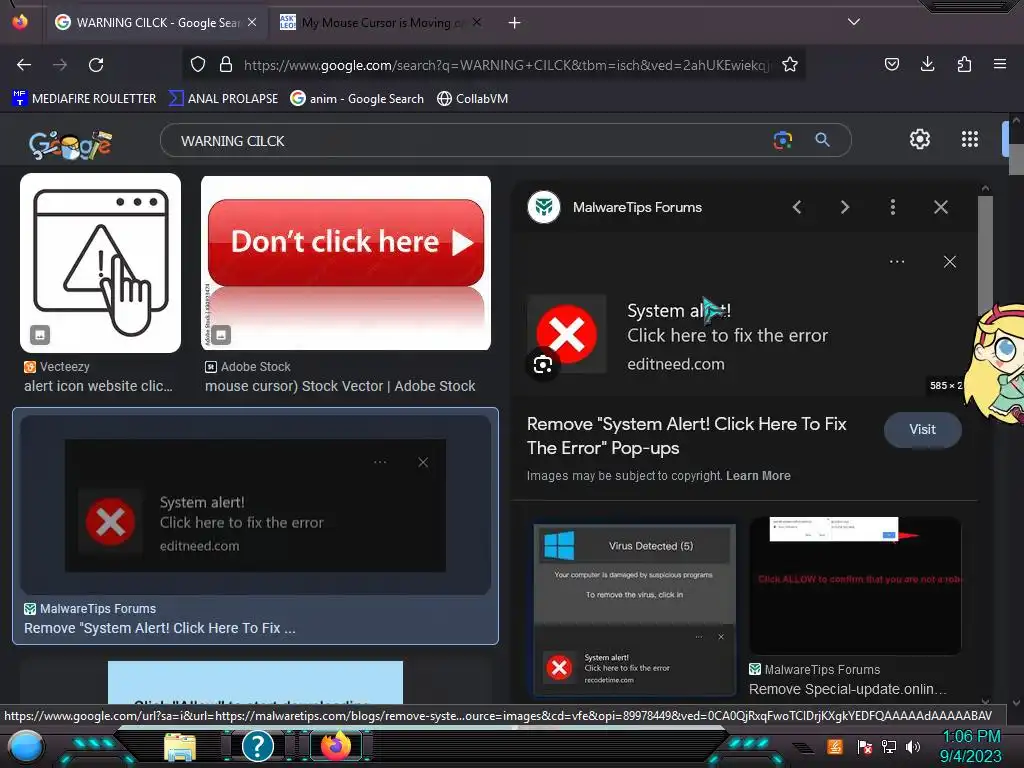
Task: Open preview panel three-dot options menu
Action: pyautogui.click(x=893, y=208)
